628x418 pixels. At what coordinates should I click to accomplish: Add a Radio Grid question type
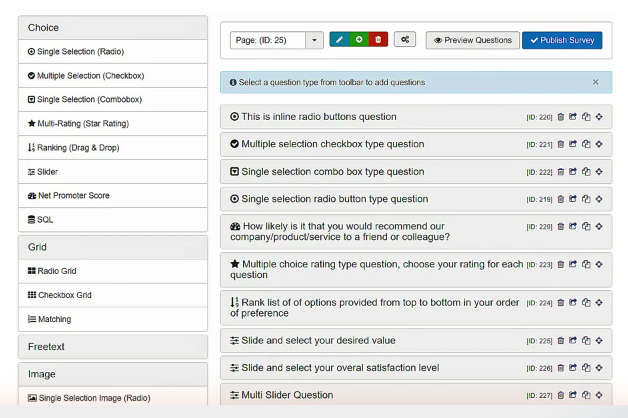(x=113, y=271)
